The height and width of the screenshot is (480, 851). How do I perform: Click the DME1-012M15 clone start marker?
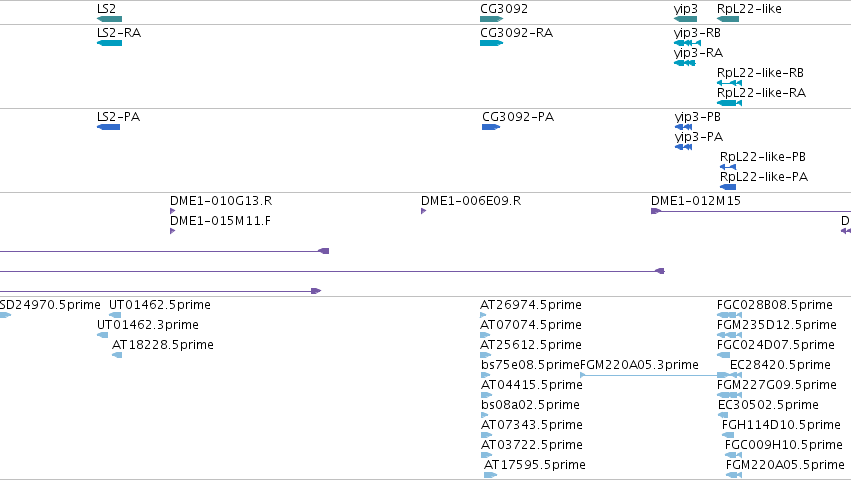(655, 211)
